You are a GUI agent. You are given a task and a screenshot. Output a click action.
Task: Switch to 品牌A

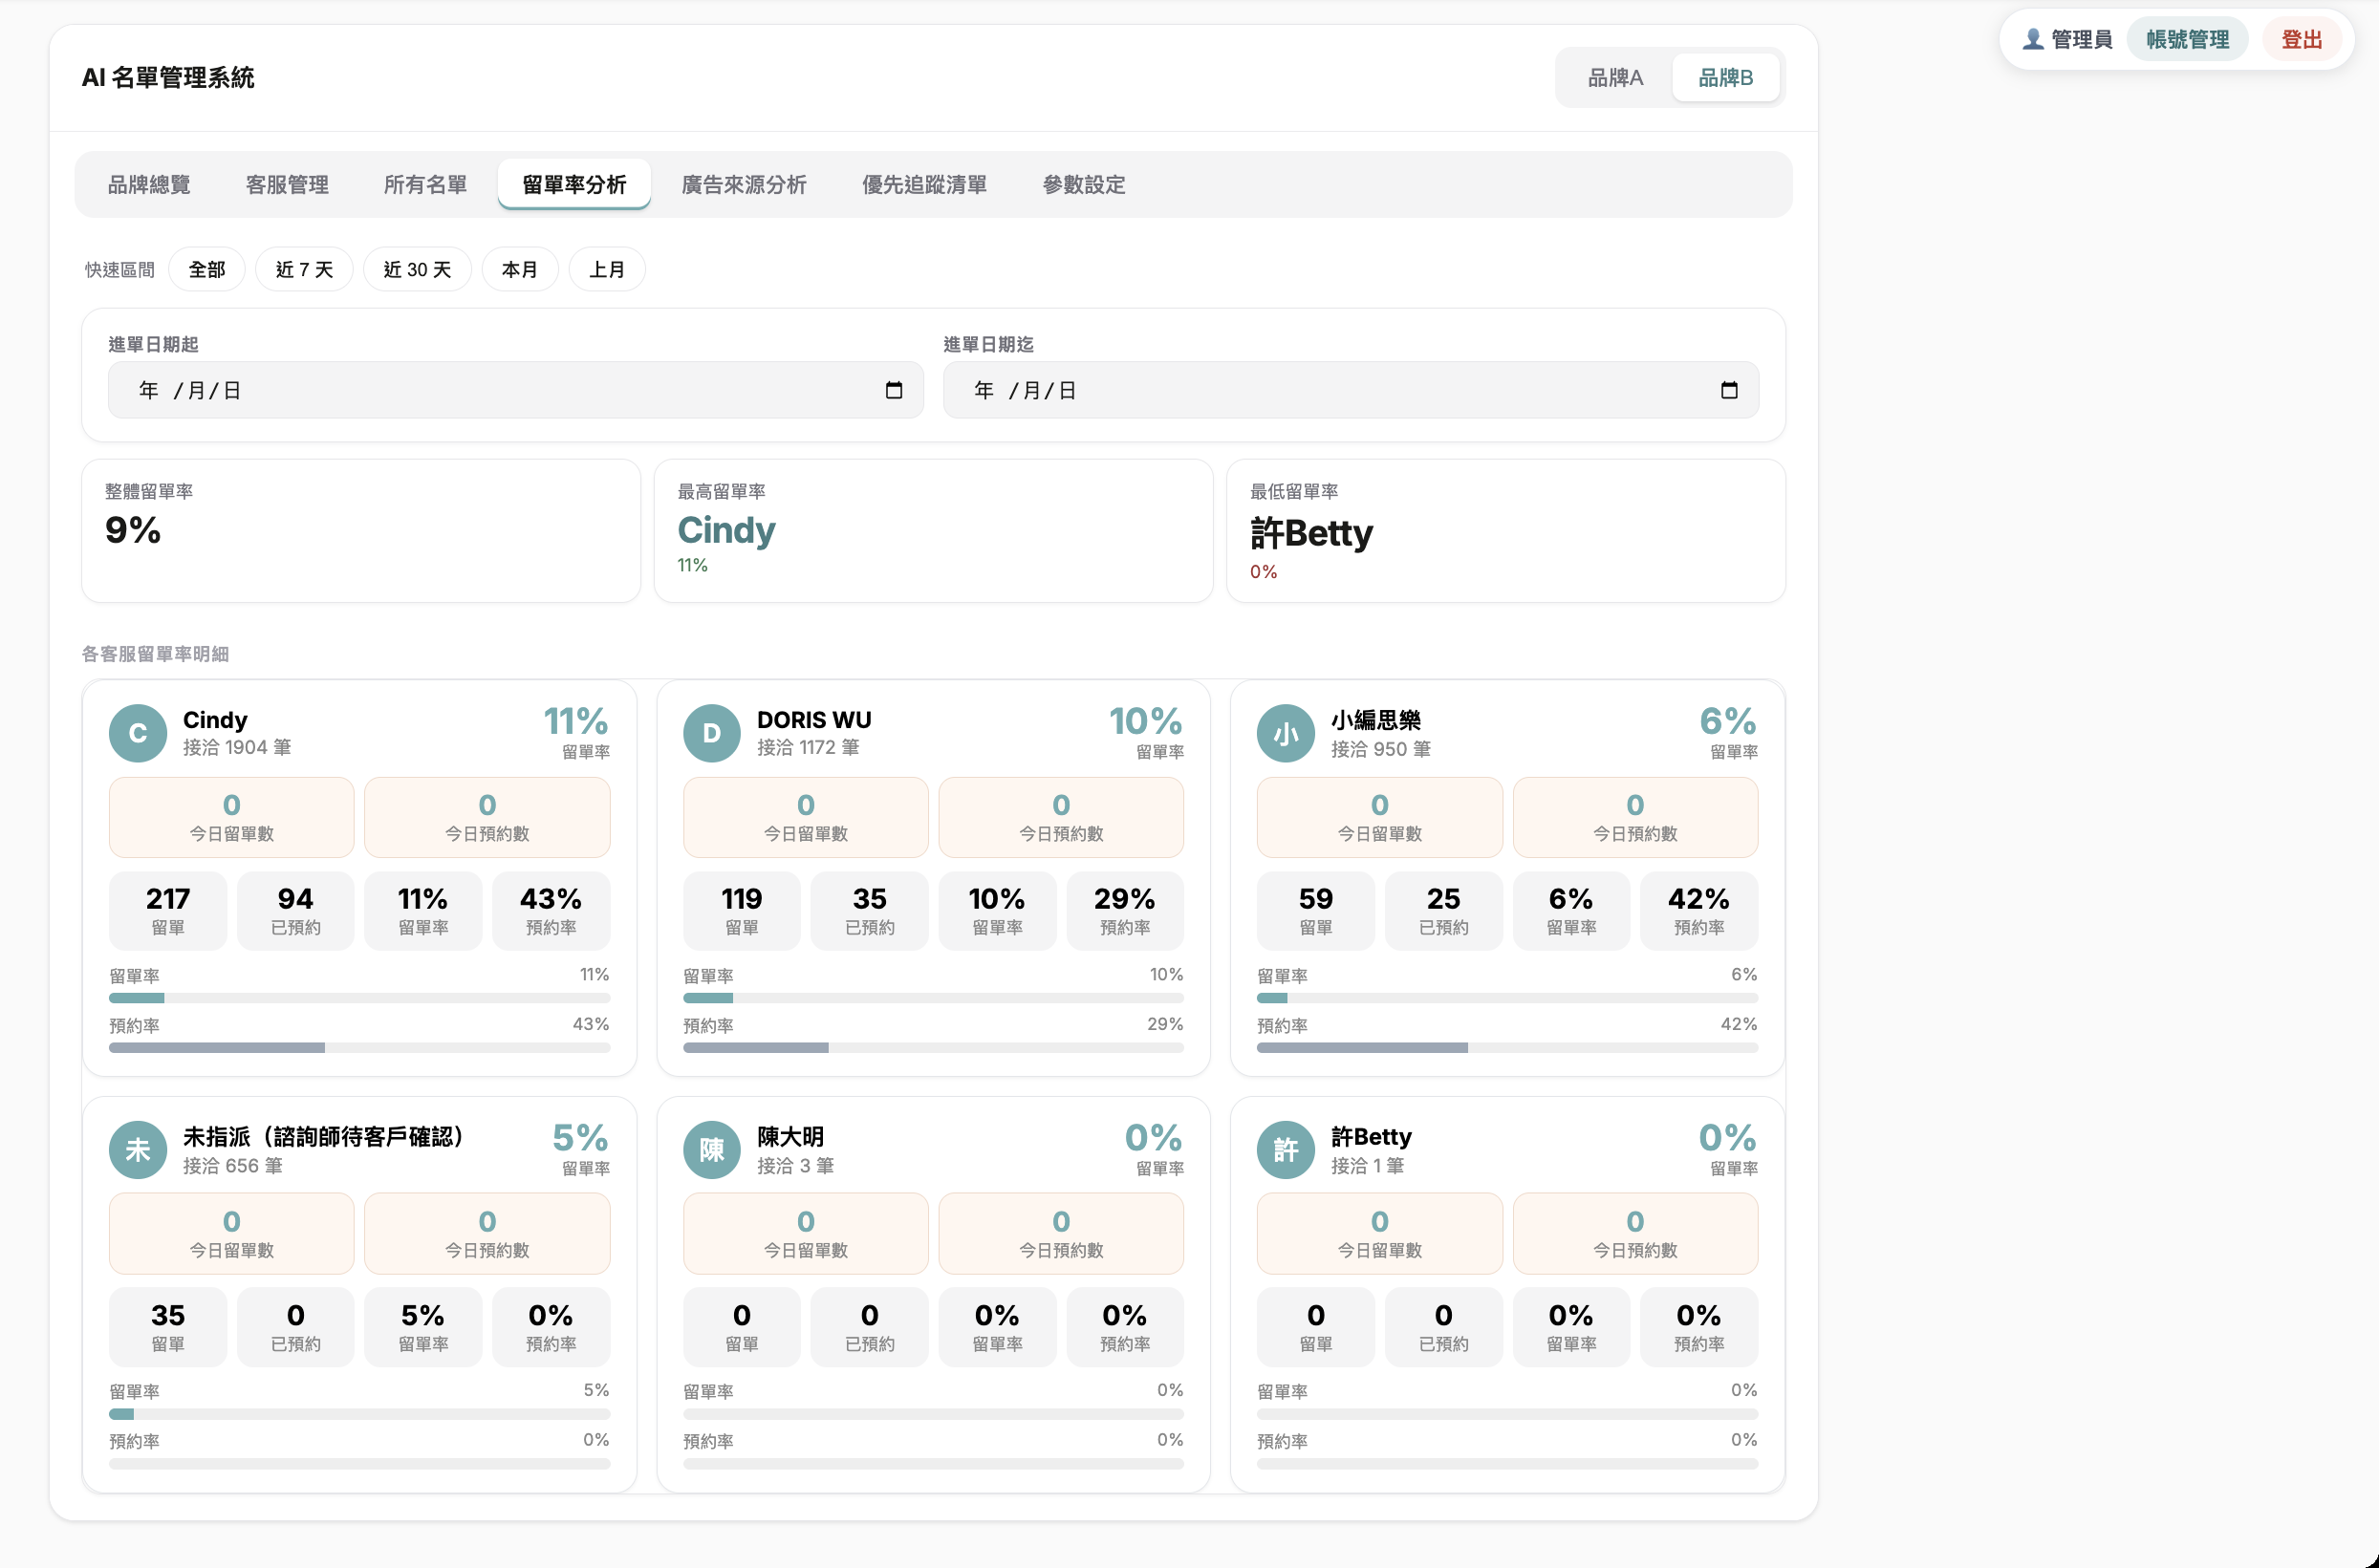click(1615, 78)
